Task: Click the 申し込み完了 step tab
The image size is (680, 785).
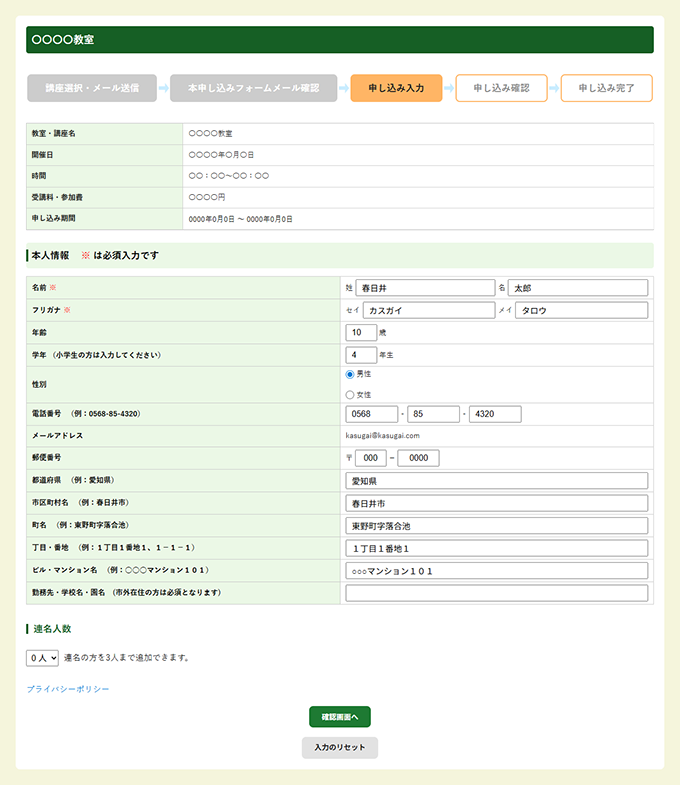Action: 606,88
